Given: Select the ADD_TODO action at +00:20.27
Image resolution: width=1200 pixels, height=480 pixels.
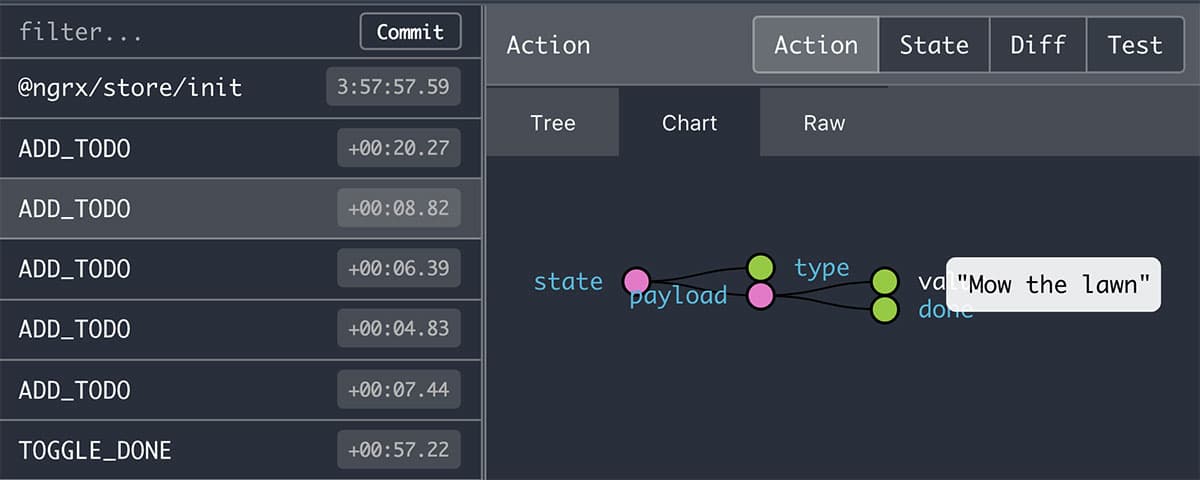Looking at the screenshot, I should pyautogui.click(x=240, y=149).
